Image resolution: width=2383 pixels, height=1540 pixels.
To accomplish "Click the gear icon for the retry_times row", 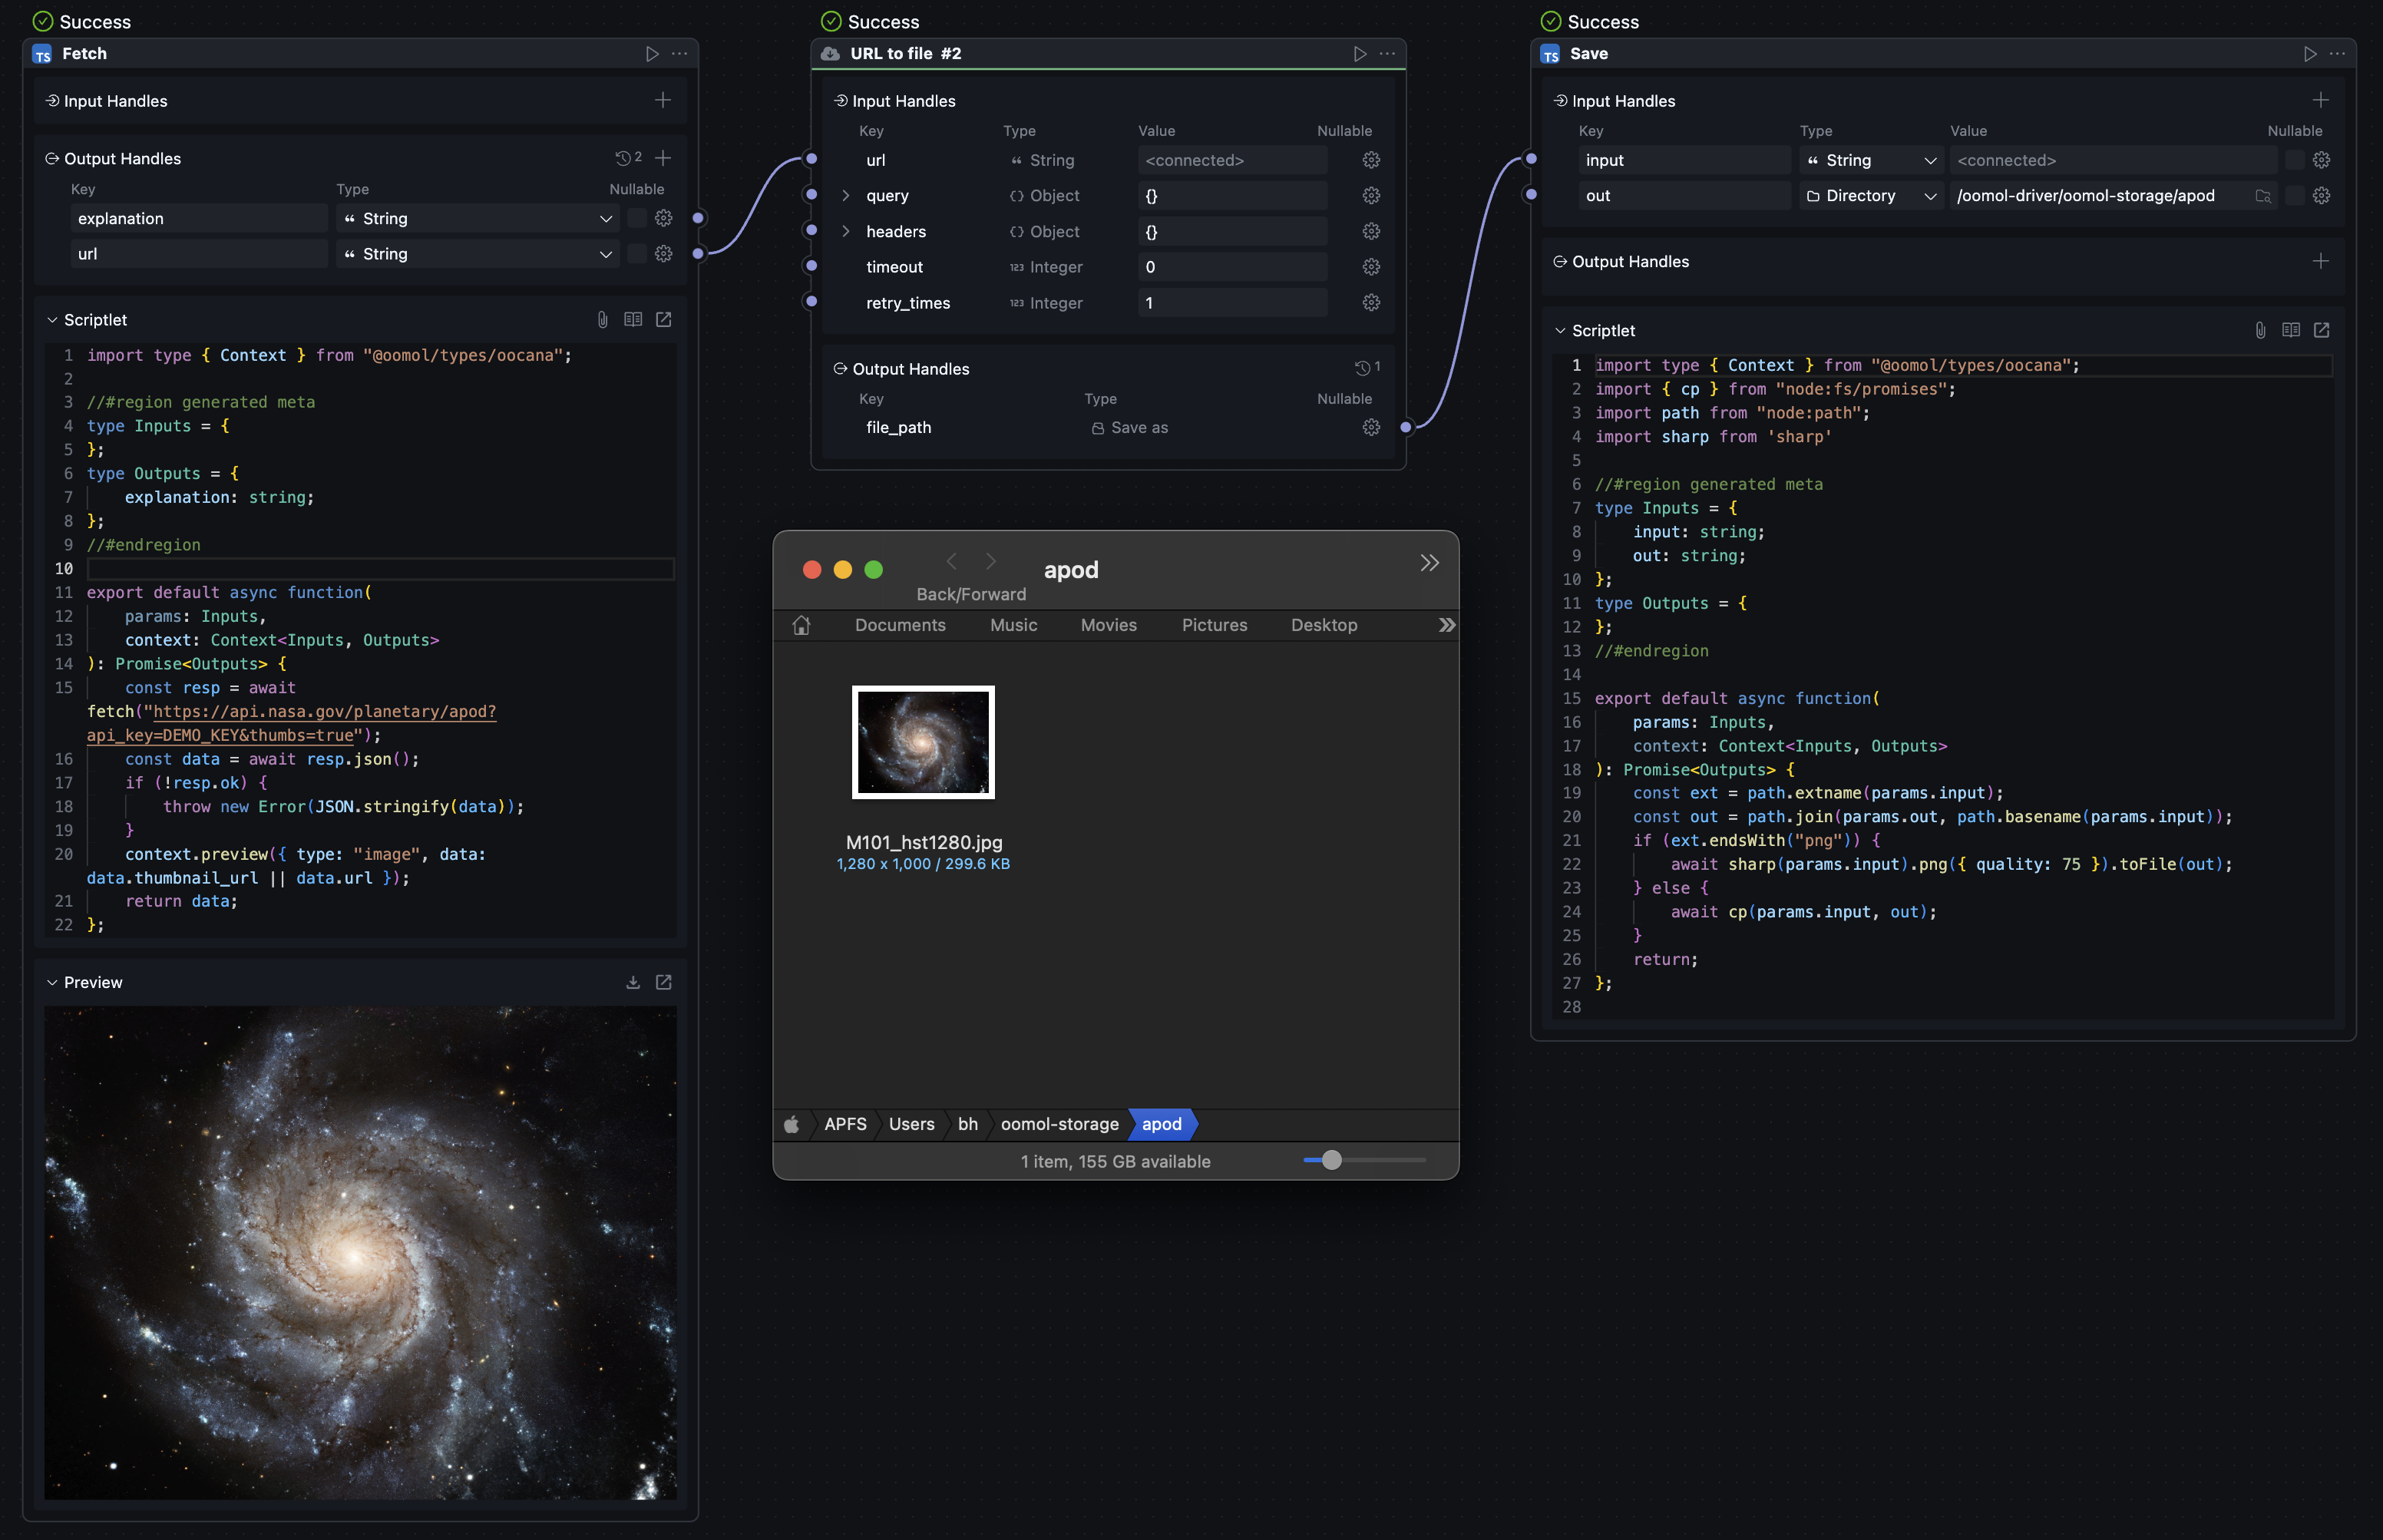I will [x=1371, y=303].
